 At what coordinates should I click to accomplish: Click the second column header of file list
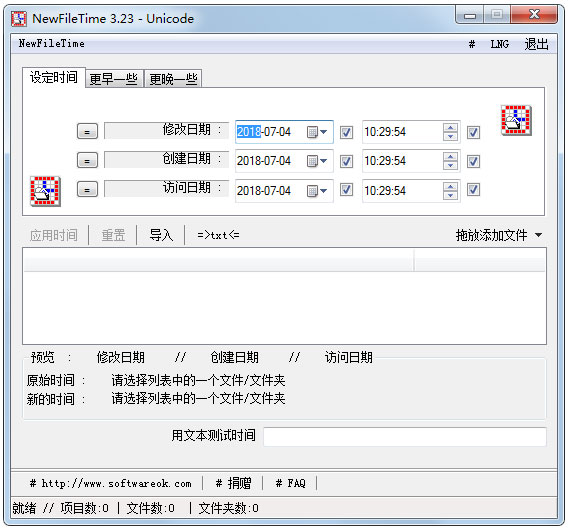(x=480, y=260)
